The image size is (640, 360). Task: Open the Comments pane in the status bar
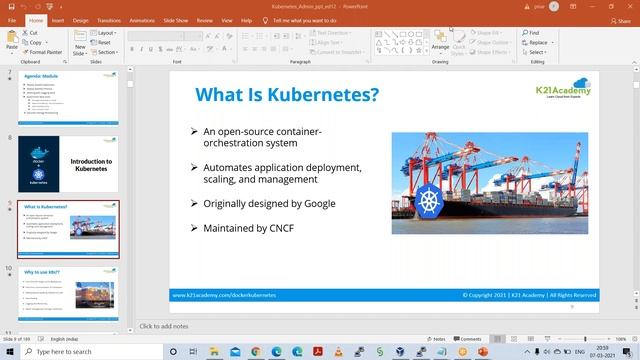pyautogui.click(x=468, y=339)
